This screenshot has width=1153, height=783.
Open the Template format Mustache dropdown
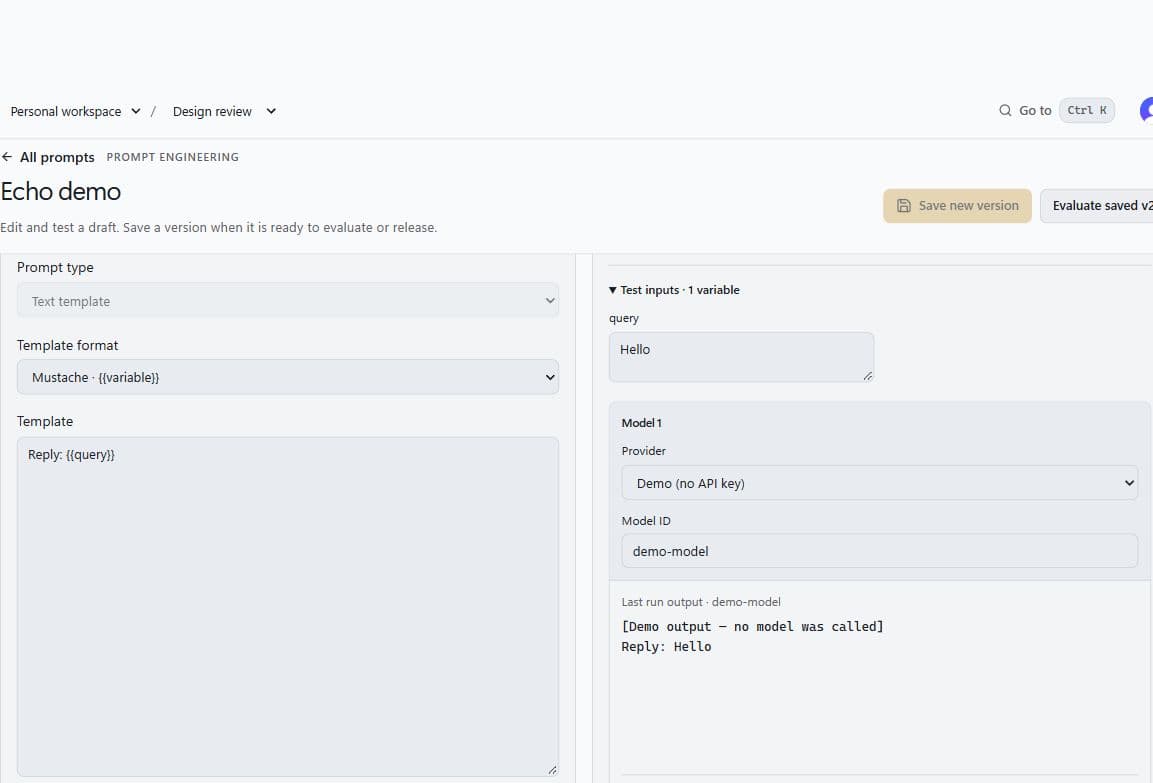click(x=288, y=377)
